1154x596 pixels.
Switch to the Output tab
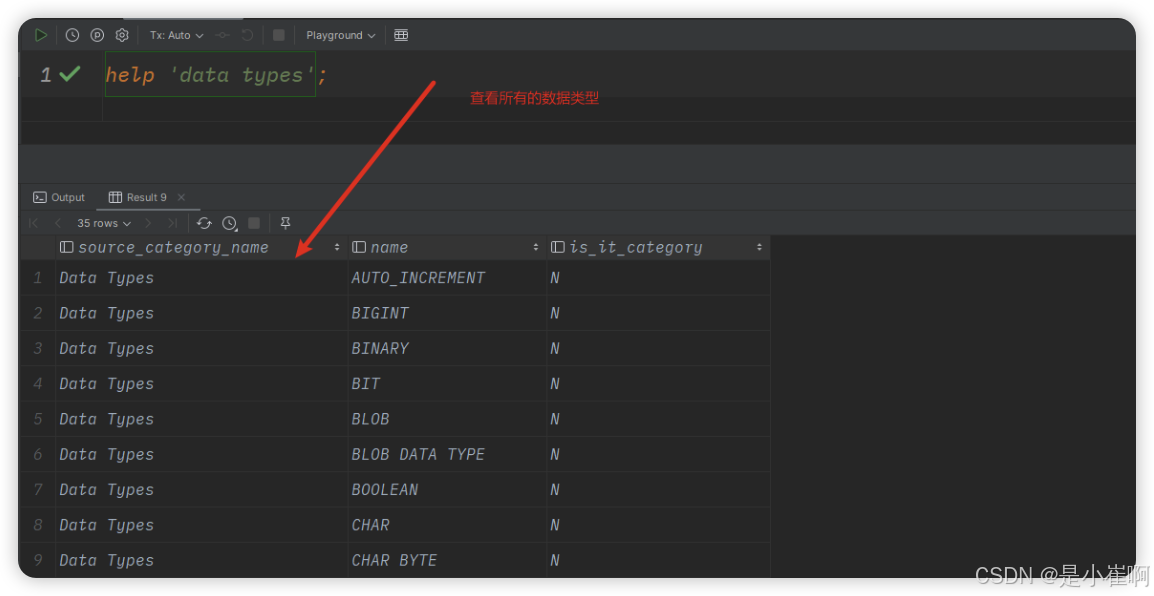[59, 197]
